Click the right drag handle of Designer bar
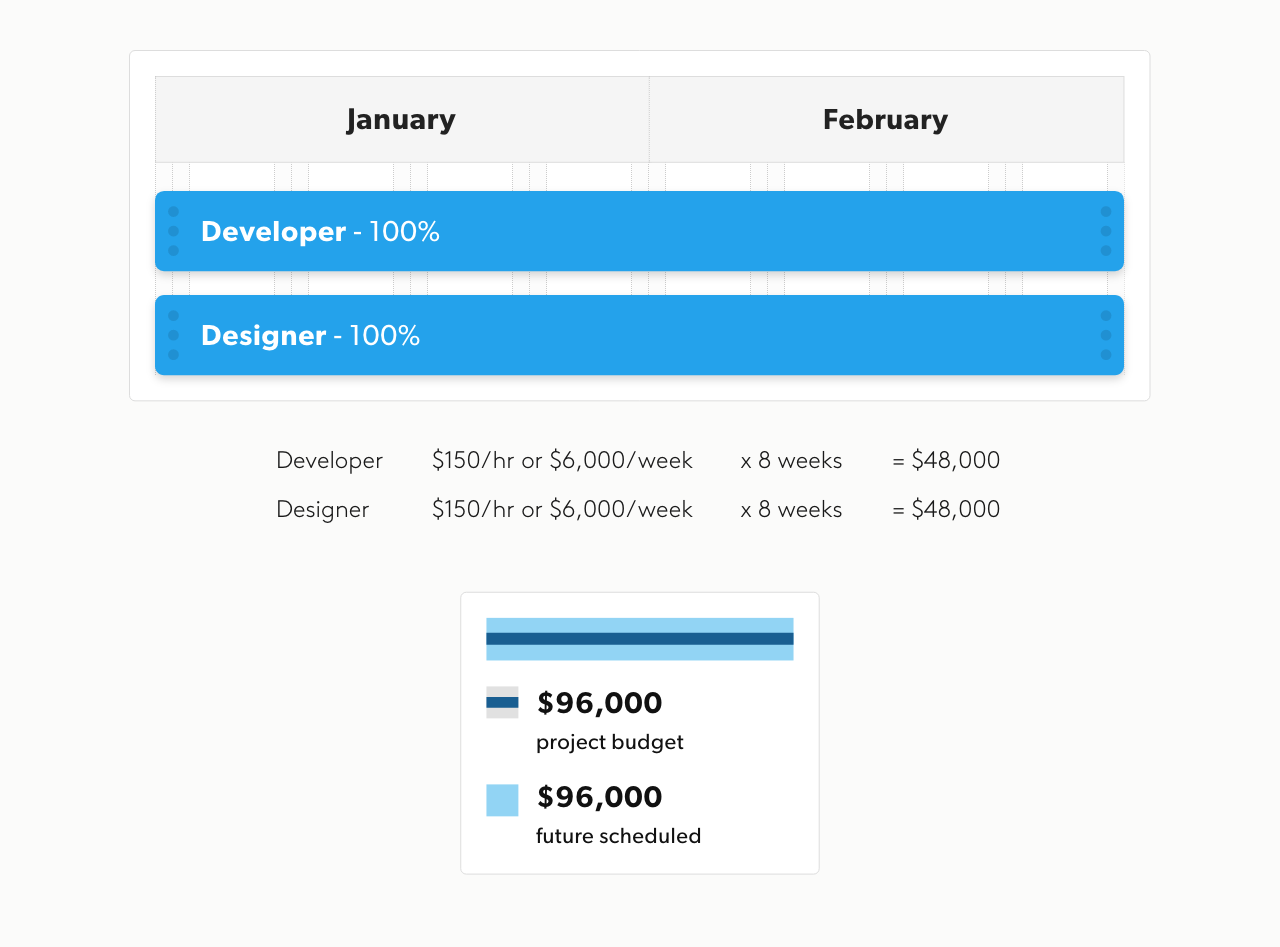The image size is (1280, 947). tap(1106, 335)
